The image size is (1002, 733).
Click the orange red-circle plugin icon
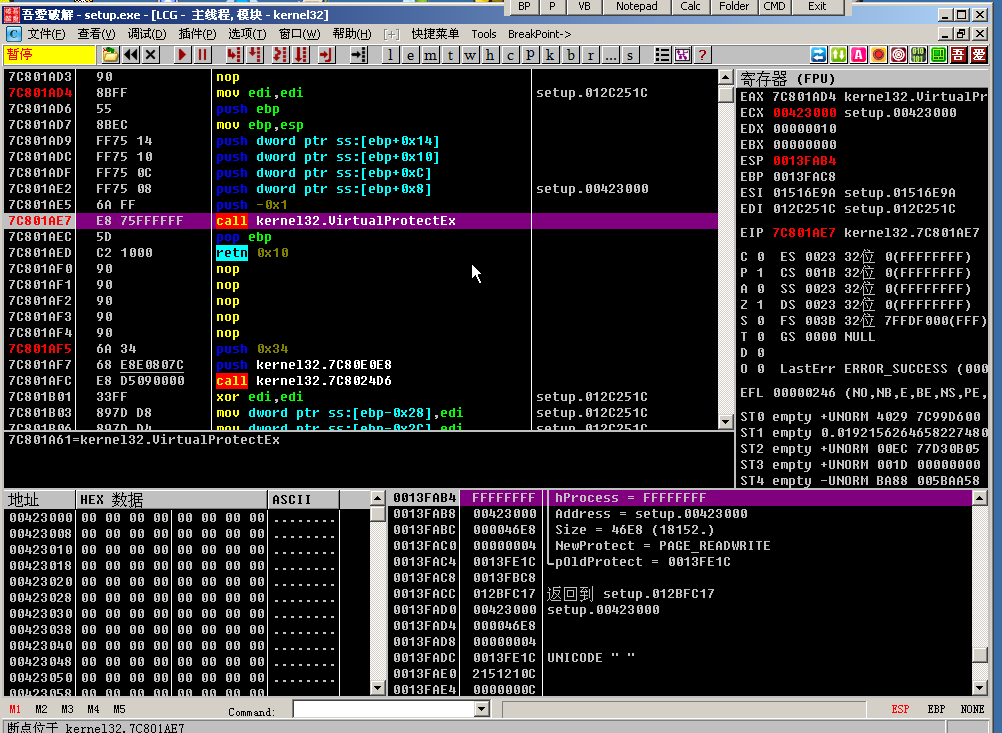(x=879, y=55)
